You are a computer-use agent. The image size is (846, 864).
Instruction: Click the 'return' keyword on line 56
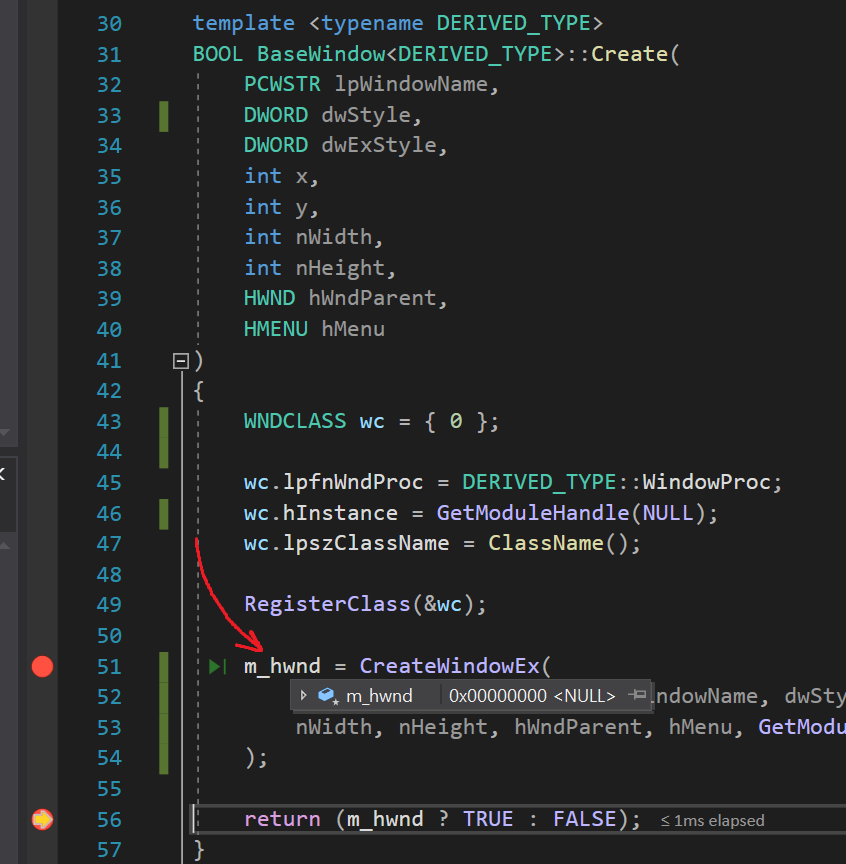282,819
